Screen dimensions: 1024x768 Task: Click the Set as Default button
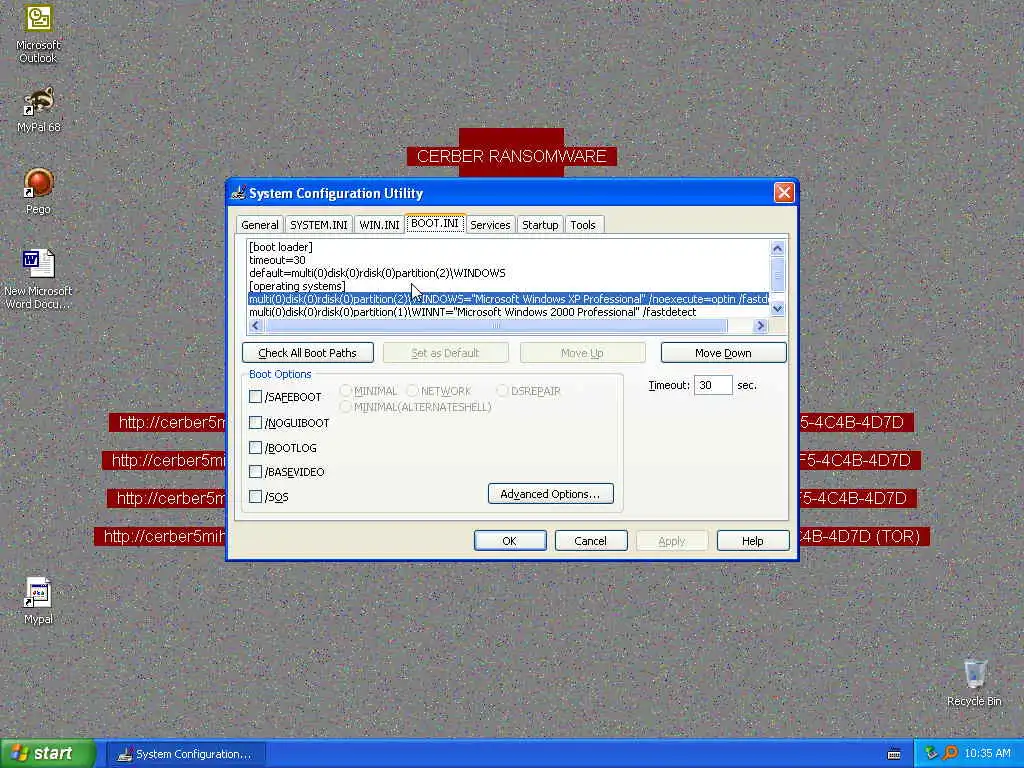[x=445, y=353]
